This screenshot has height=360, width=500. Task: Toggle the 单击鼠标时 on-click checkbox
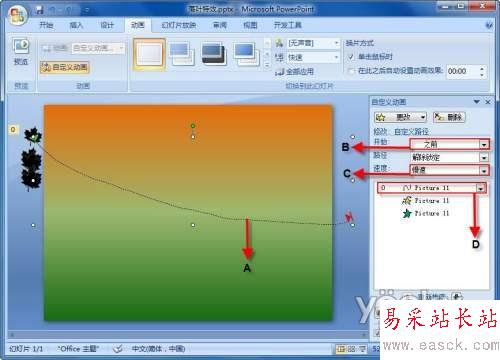pos(350,57)
